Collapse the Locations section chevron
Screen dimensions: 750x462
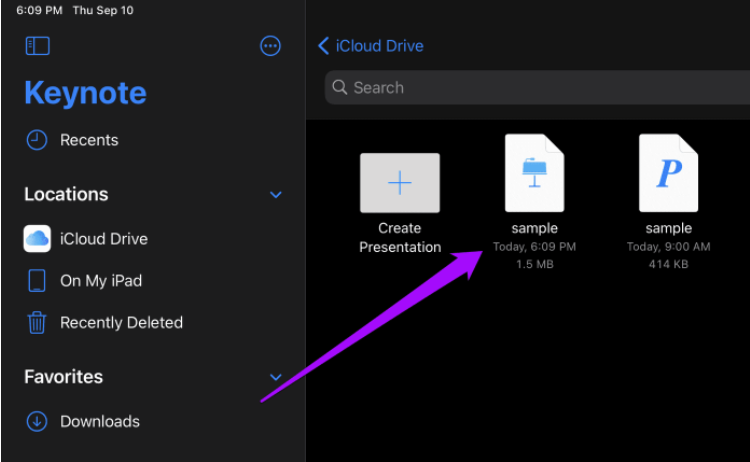(276, 195)
